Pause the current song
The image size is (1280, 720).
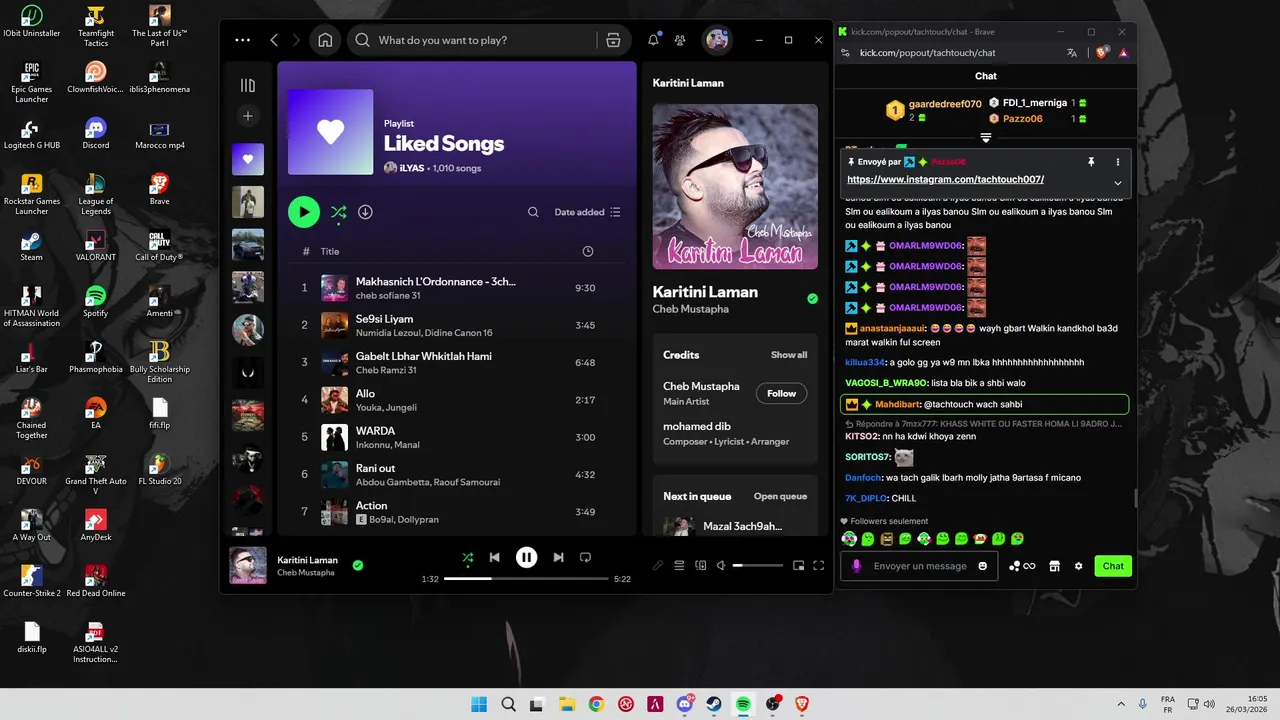(526, 557)
